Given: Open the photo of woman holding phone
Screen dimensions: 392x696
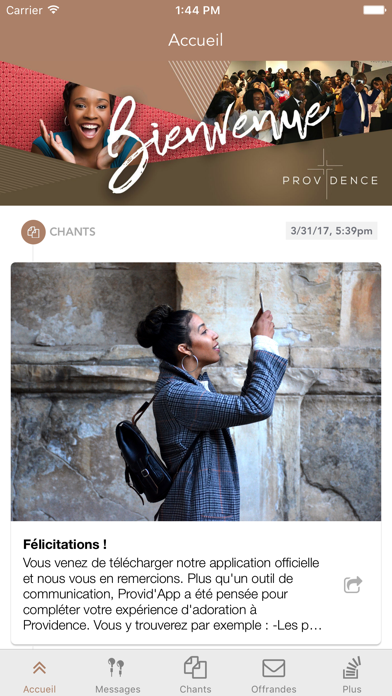Looking at the screenshot, I should click(x=196, y=392).
